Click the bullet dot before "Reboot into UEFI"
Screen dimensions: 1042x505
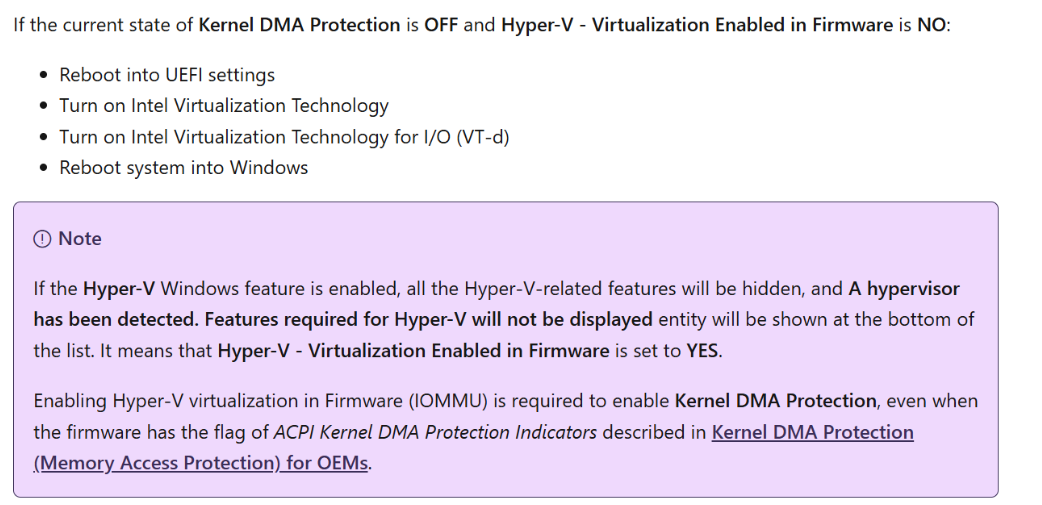[44, 74]
